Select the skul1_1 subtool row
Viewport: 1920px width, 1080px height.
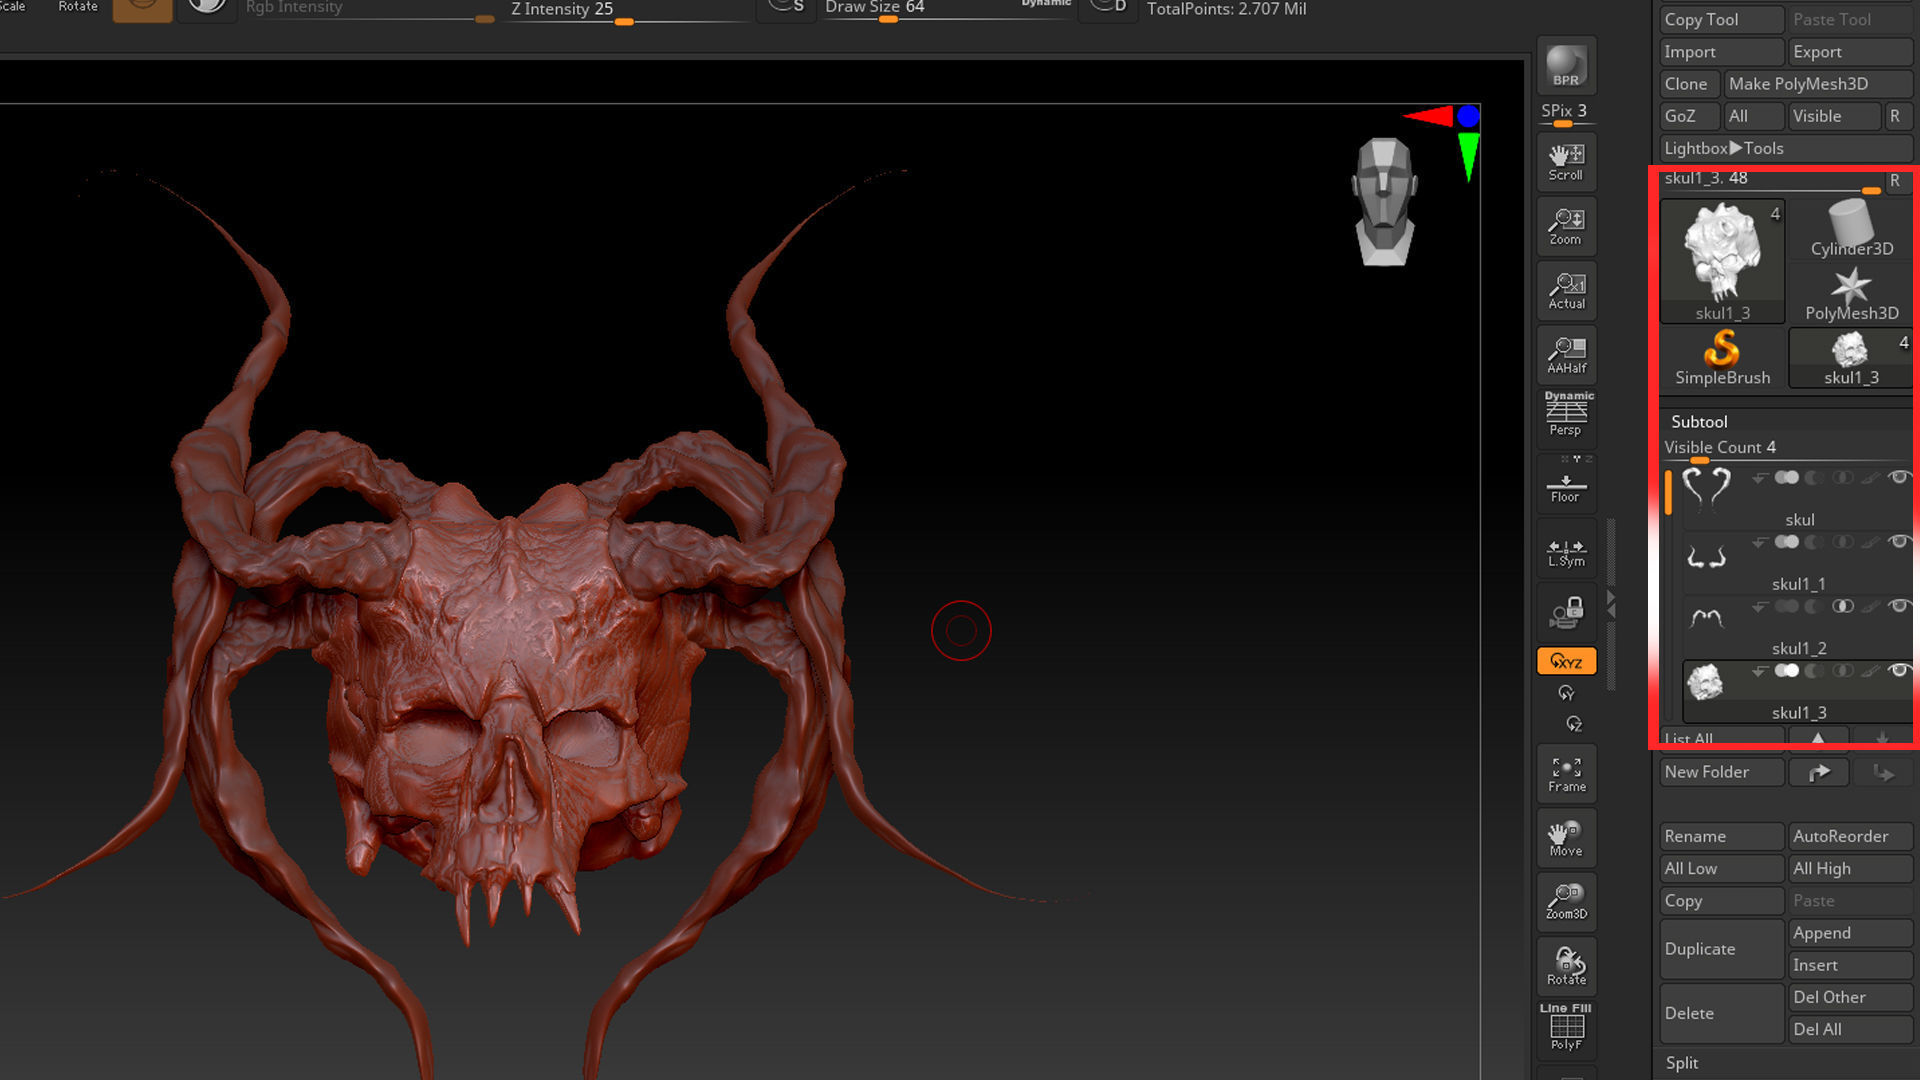[1798, 563]
